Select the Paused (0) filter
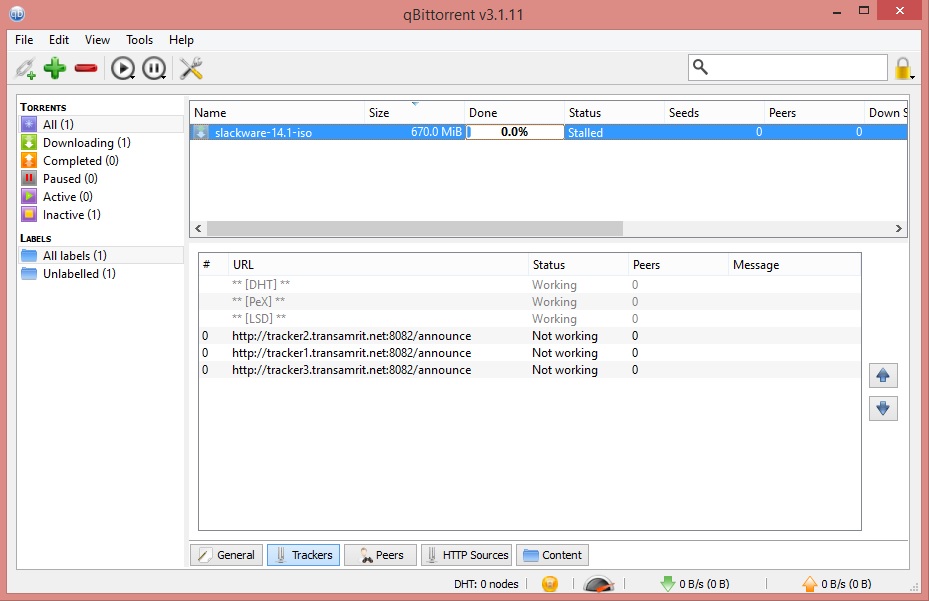This screenshot has width=929, height=601. (102, 178)
